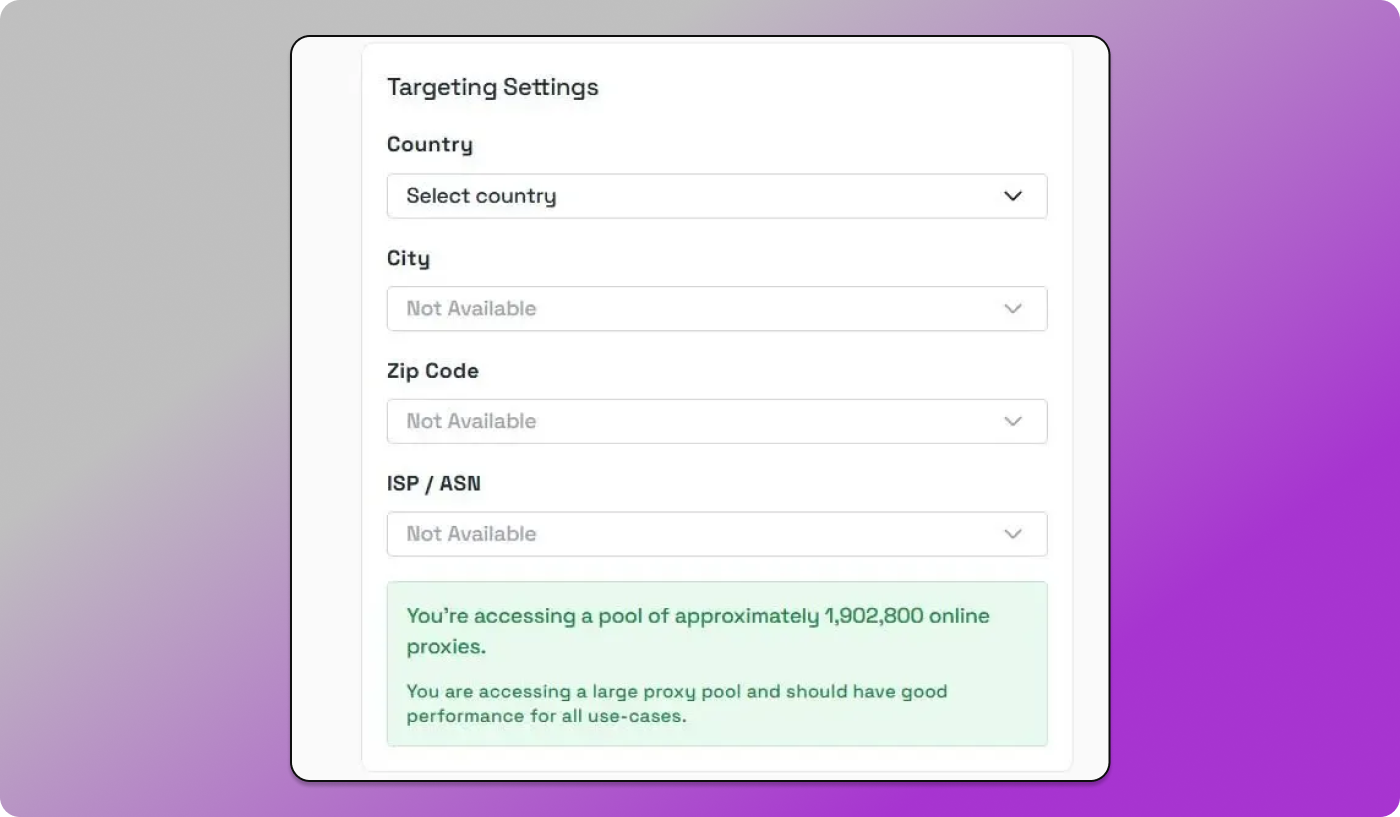
Task: Click the 'Select country' placeholder text
Action: coord(481,196)
